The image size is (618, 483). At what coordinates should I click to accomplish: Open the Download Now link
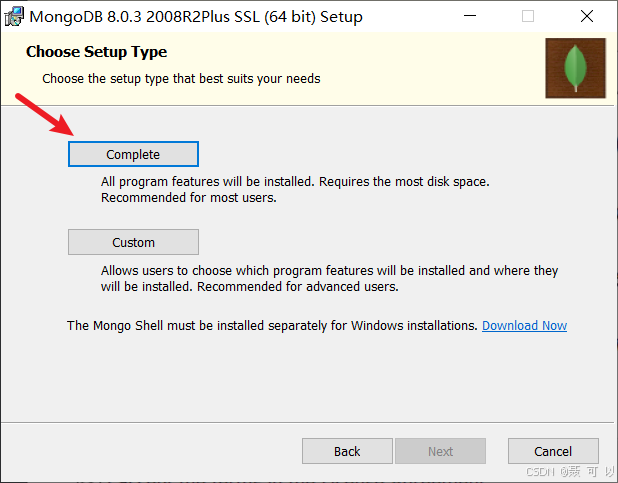point(524,326)
